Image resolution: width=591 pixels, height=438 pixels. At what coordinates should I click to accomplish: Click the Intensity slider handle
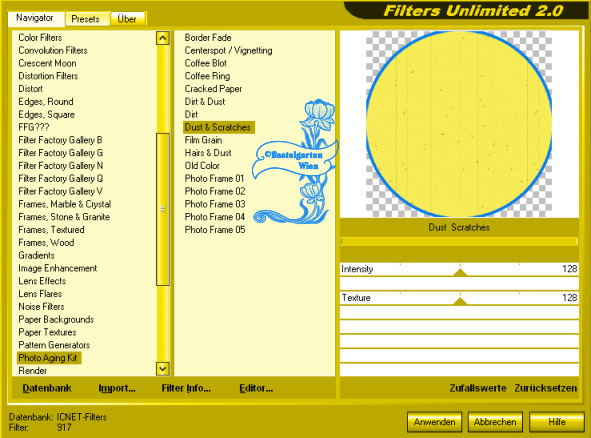point(460,272)
